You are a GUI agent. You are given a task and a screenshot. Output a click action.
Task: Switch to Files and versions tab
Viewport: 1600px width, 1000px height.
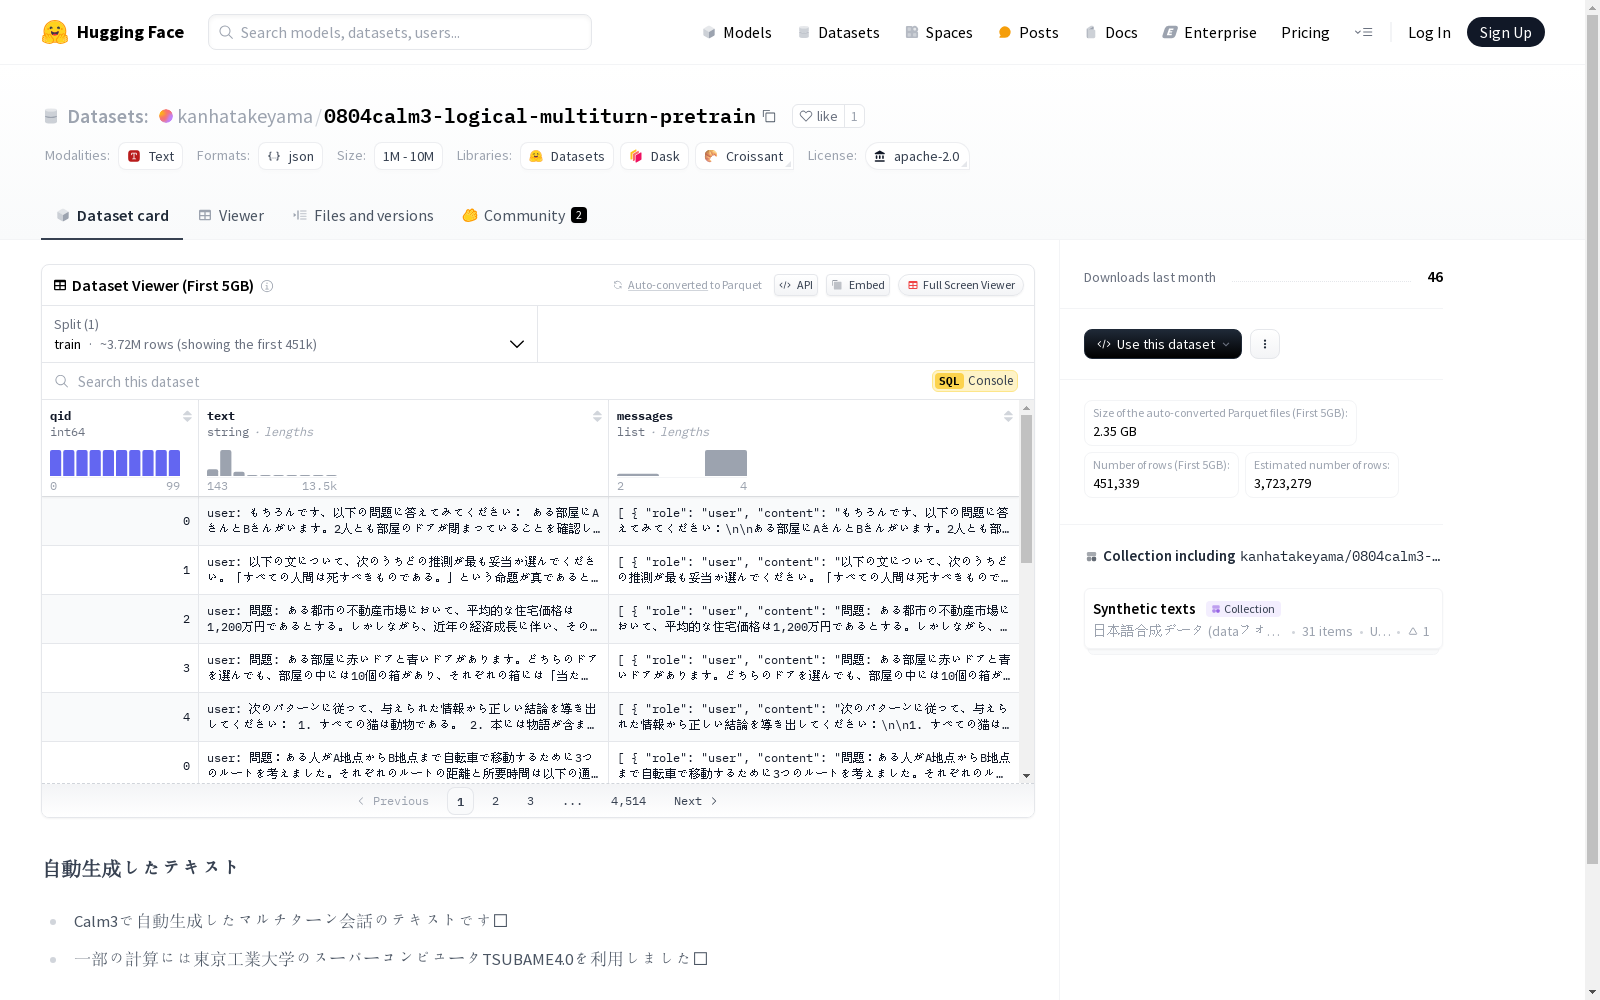click(363, 215)
